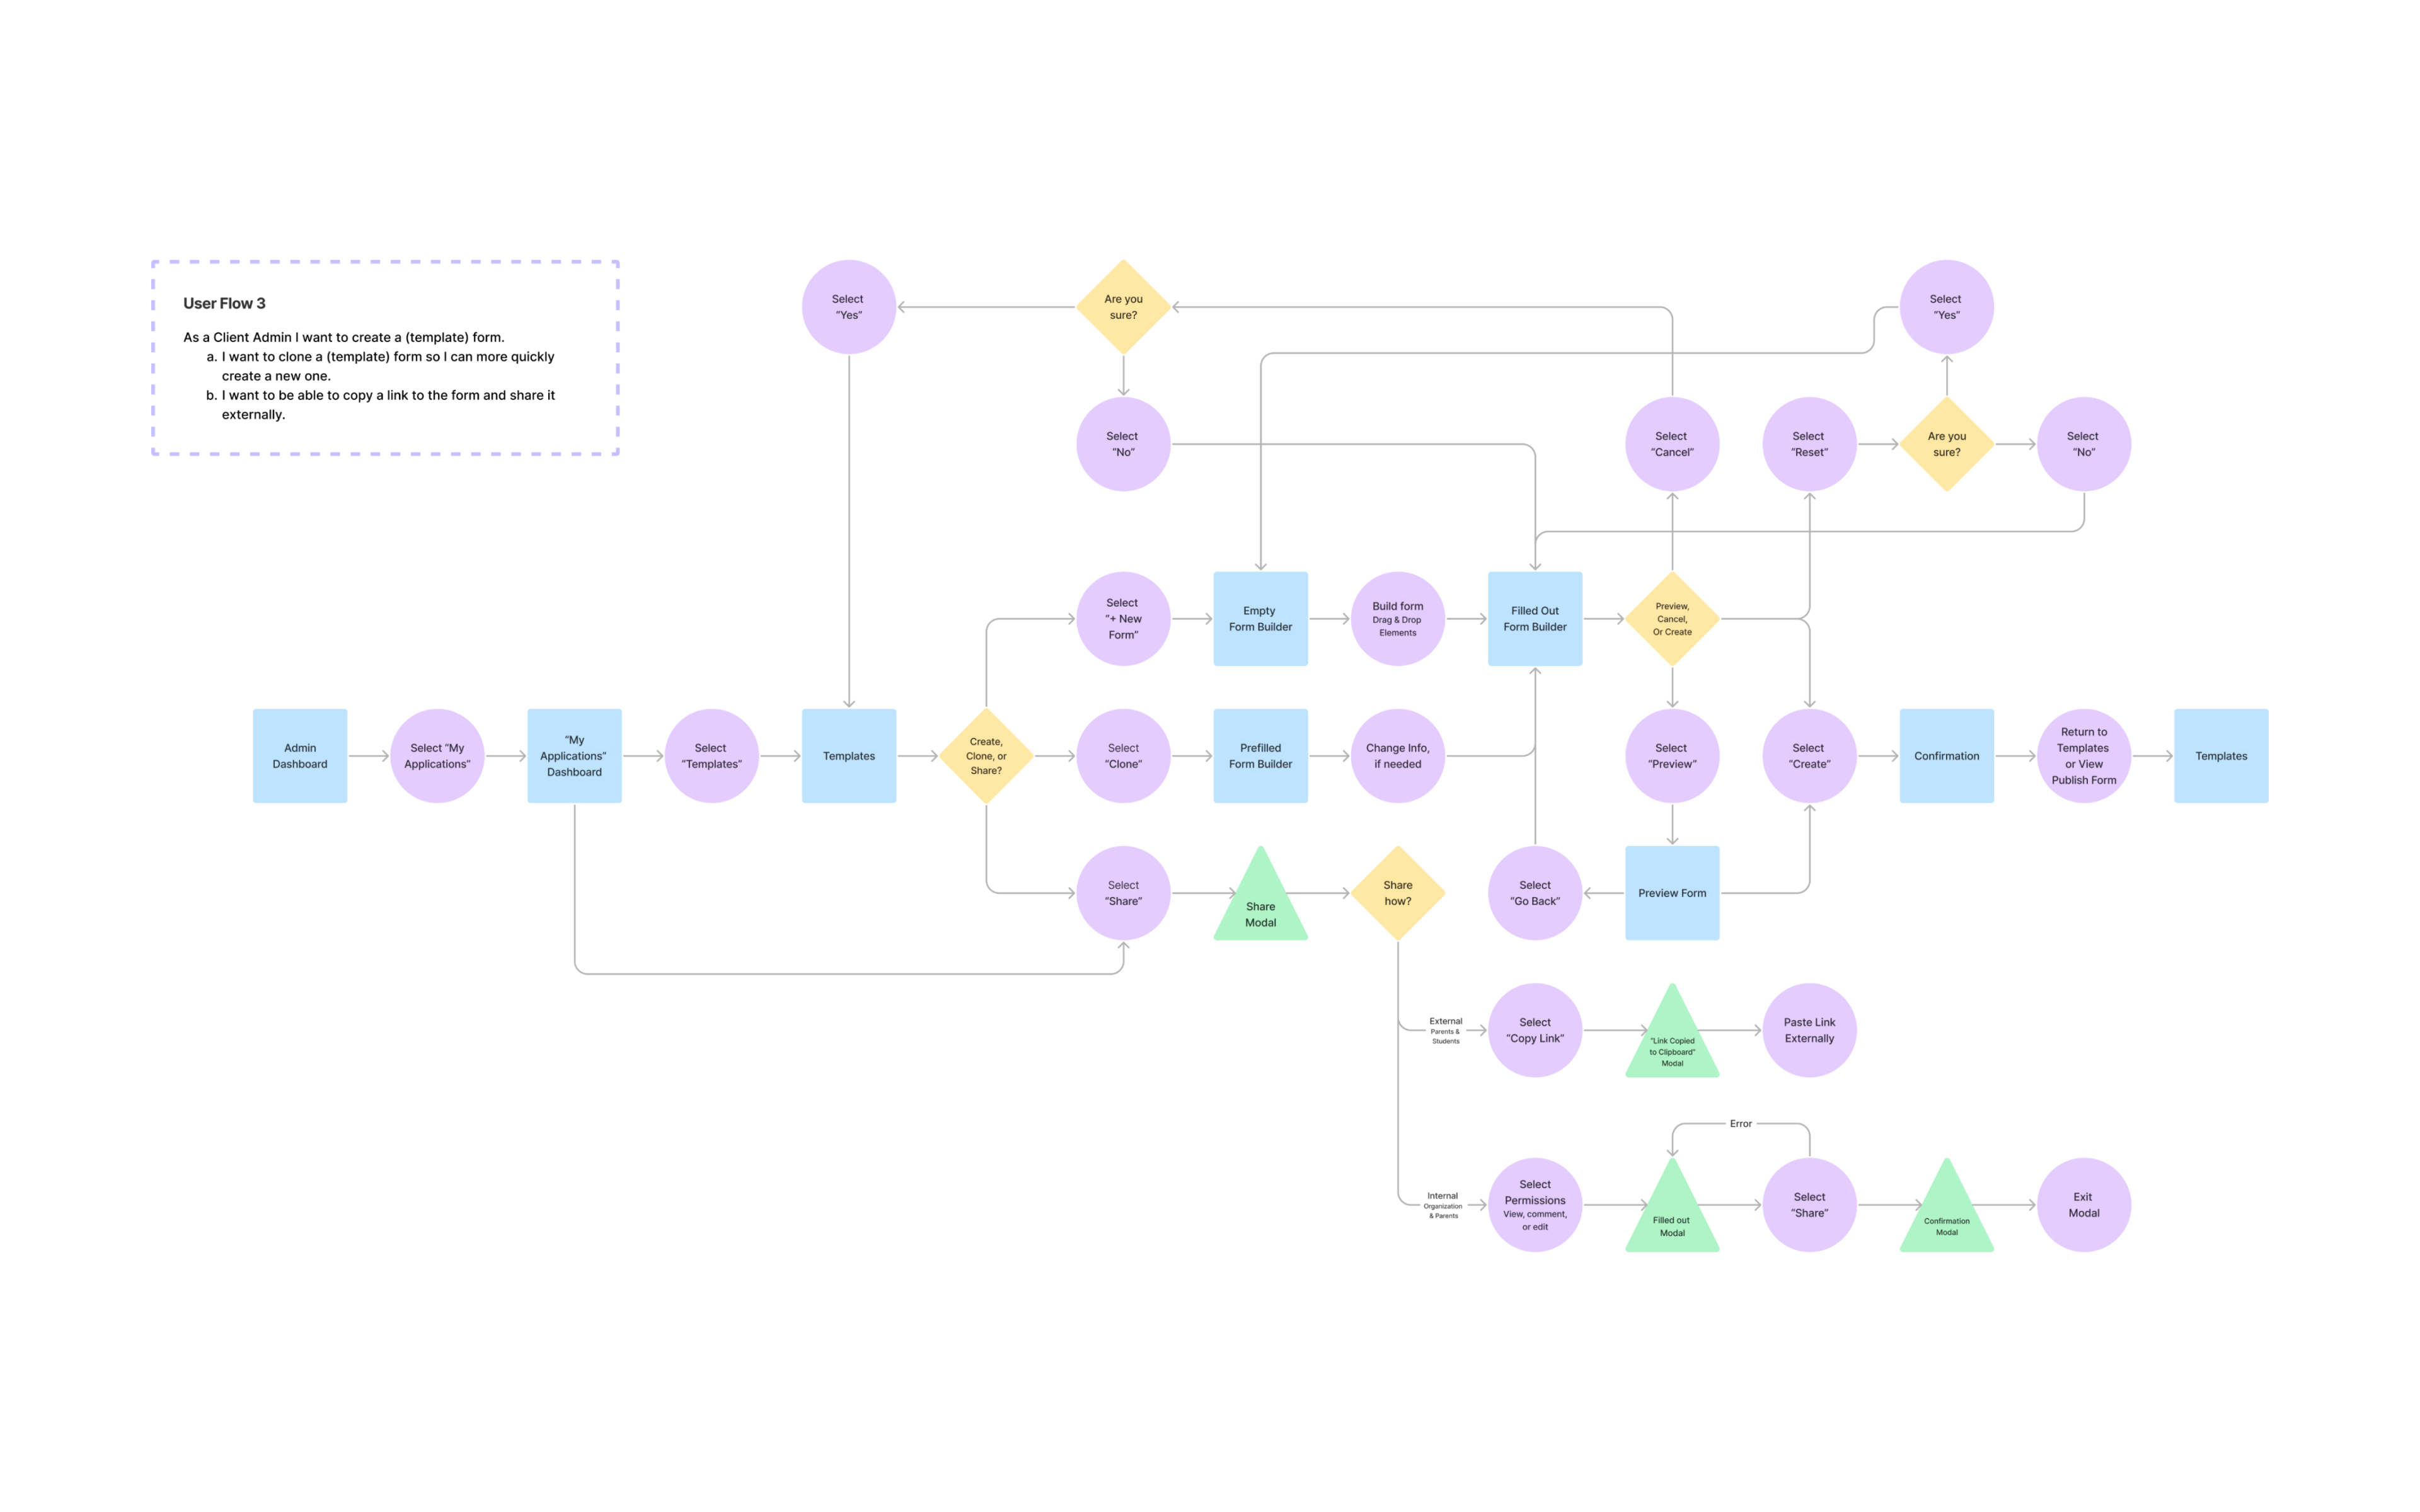Click the 'Filled out Modal' green triangle

click(1671, 1218)
